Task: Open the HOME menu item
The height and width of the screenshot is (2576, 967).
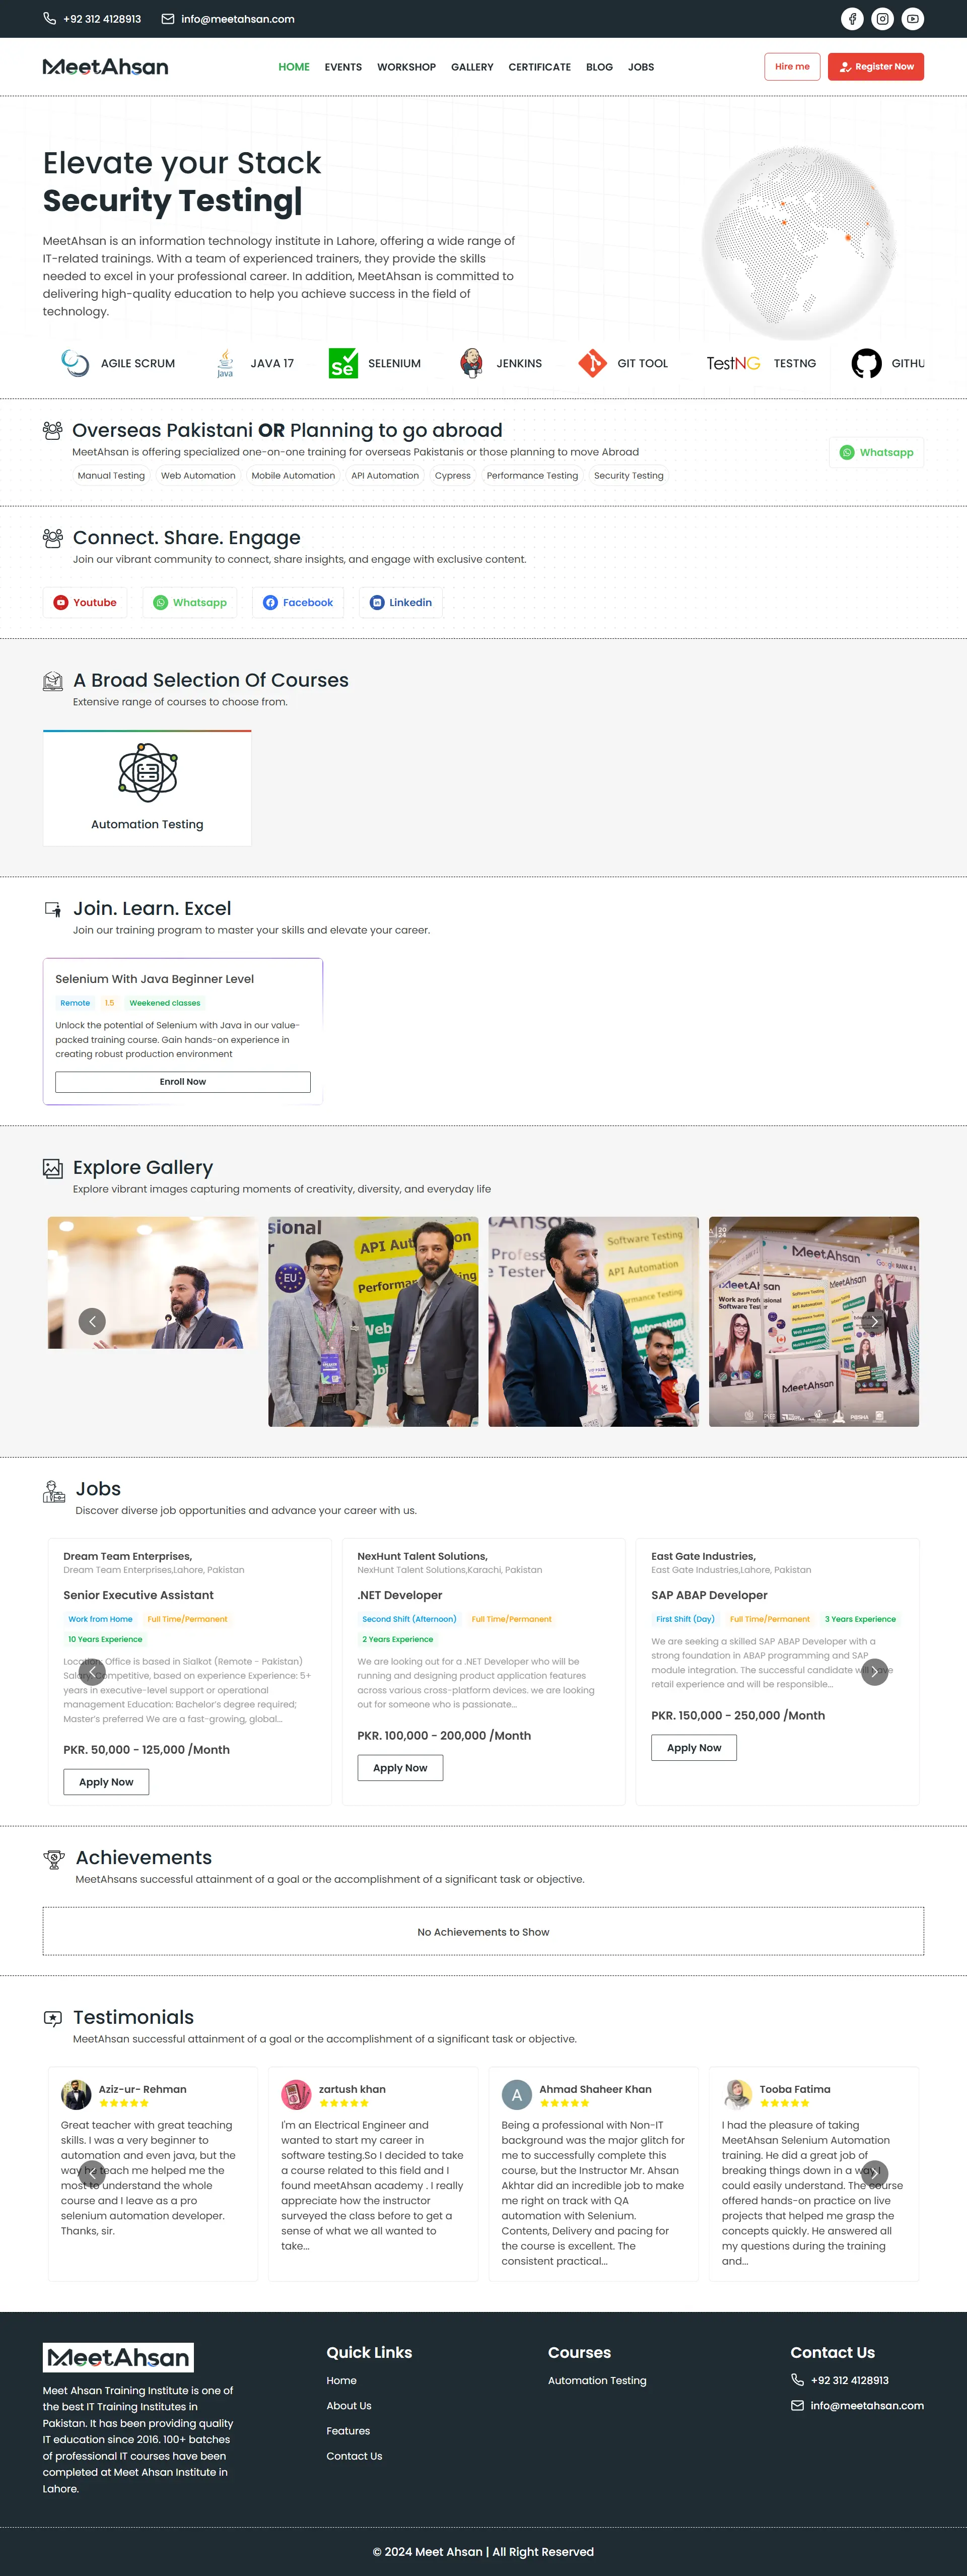Action: (294, 67)
